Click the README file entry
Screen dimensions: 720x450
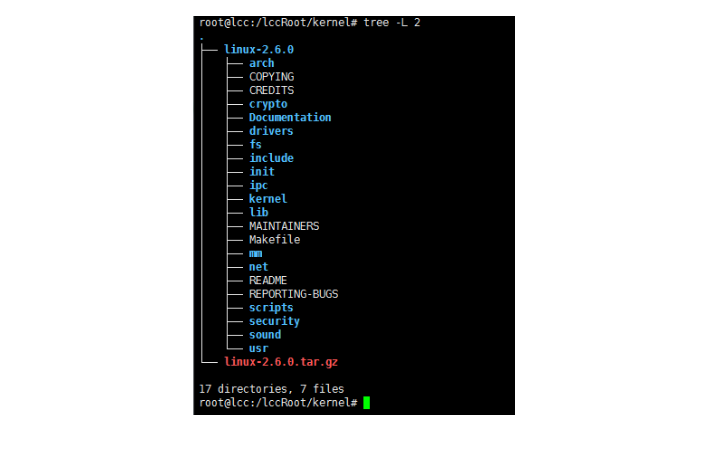(268, 280)
